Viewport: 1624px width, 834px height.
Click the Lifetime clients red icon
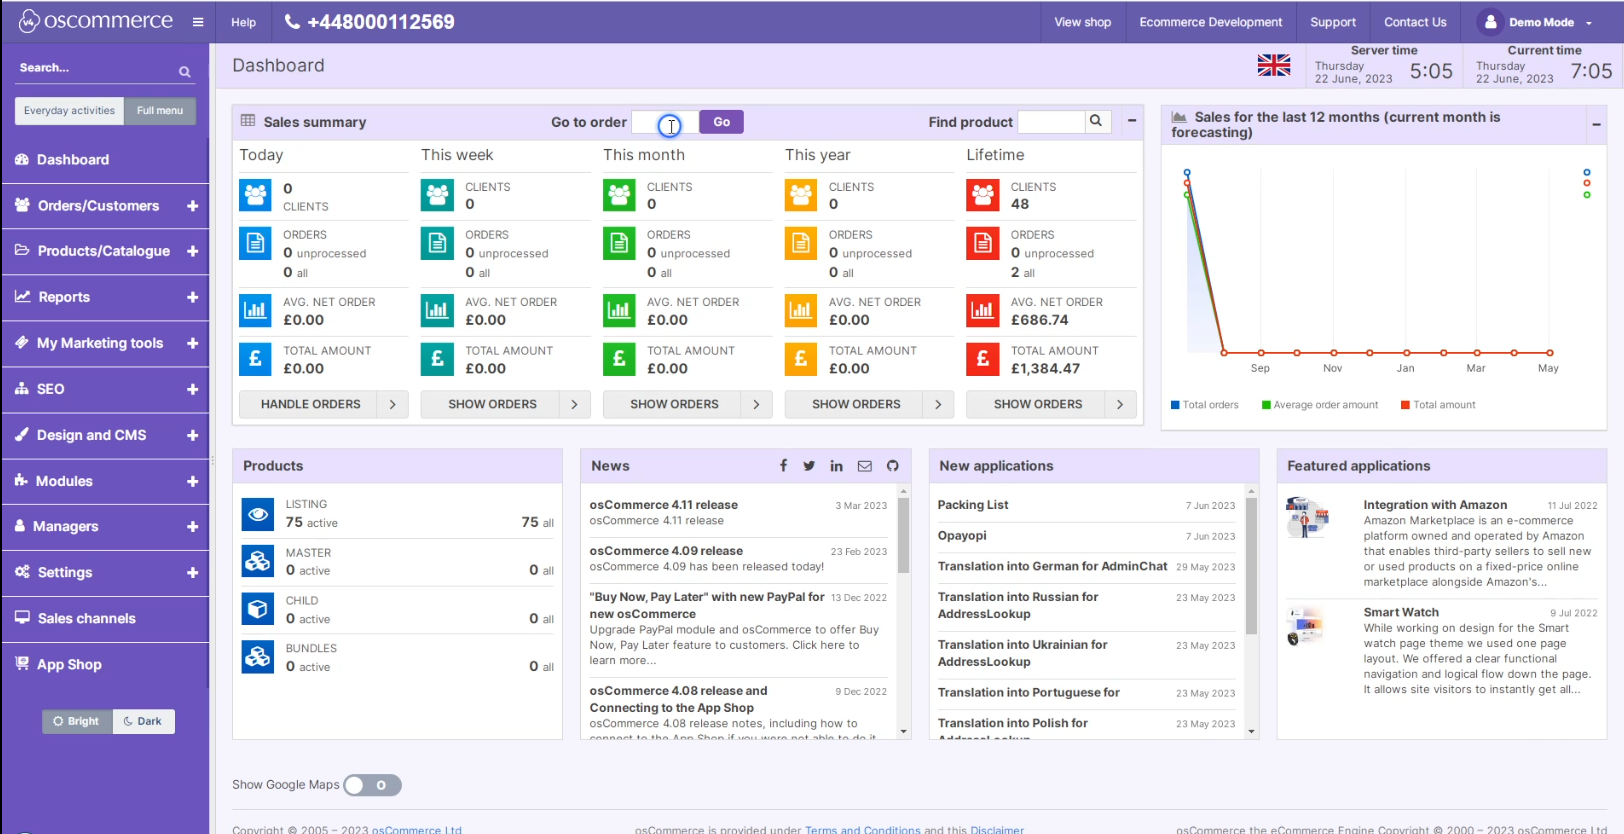coord(983,195)
